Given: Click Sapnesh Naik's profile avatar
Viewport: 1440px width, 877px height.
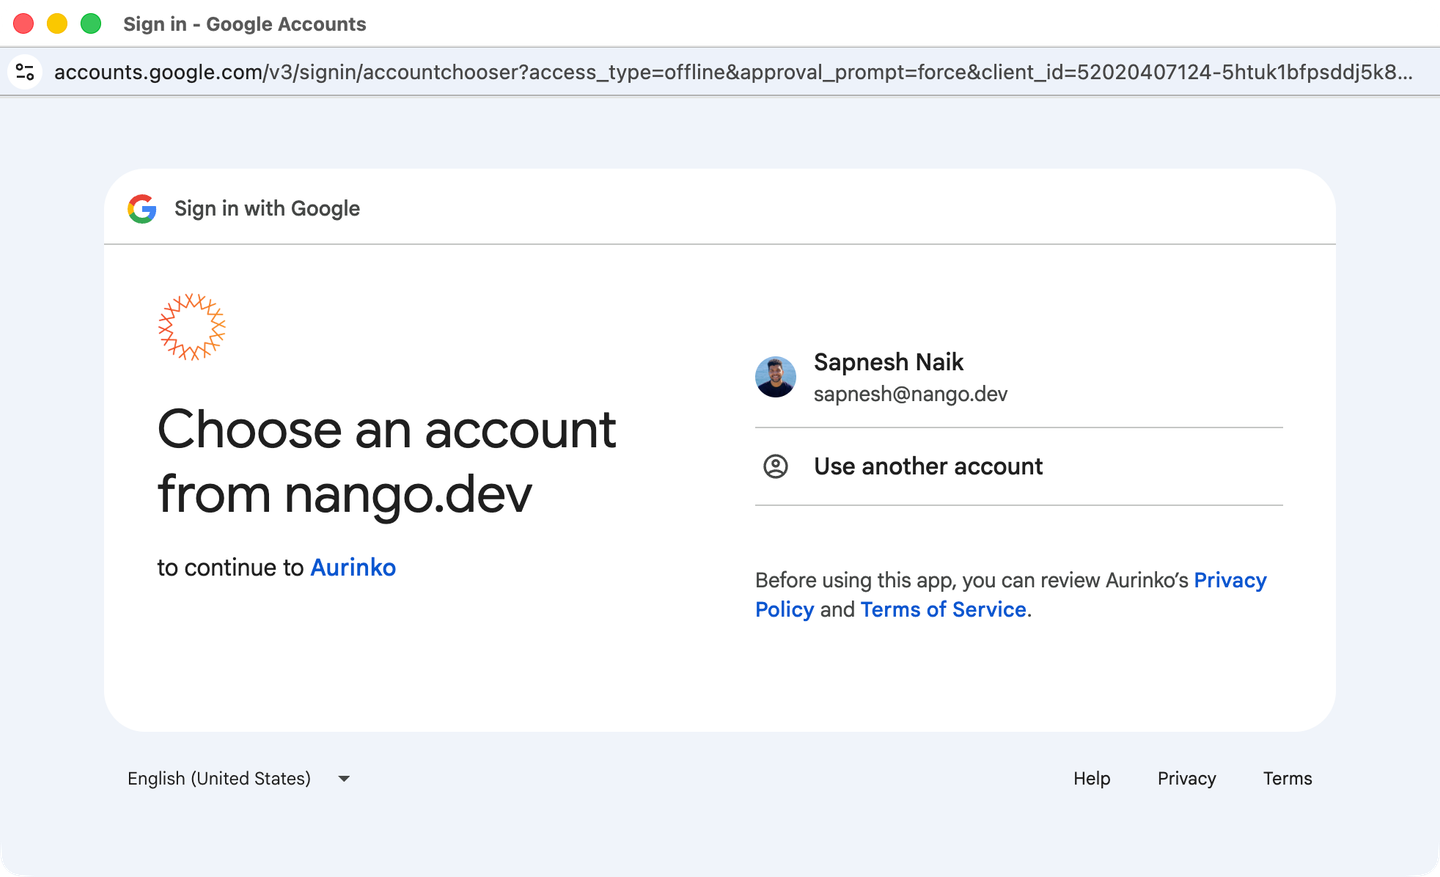Looking at the screenshot, I should coord(775,377).
